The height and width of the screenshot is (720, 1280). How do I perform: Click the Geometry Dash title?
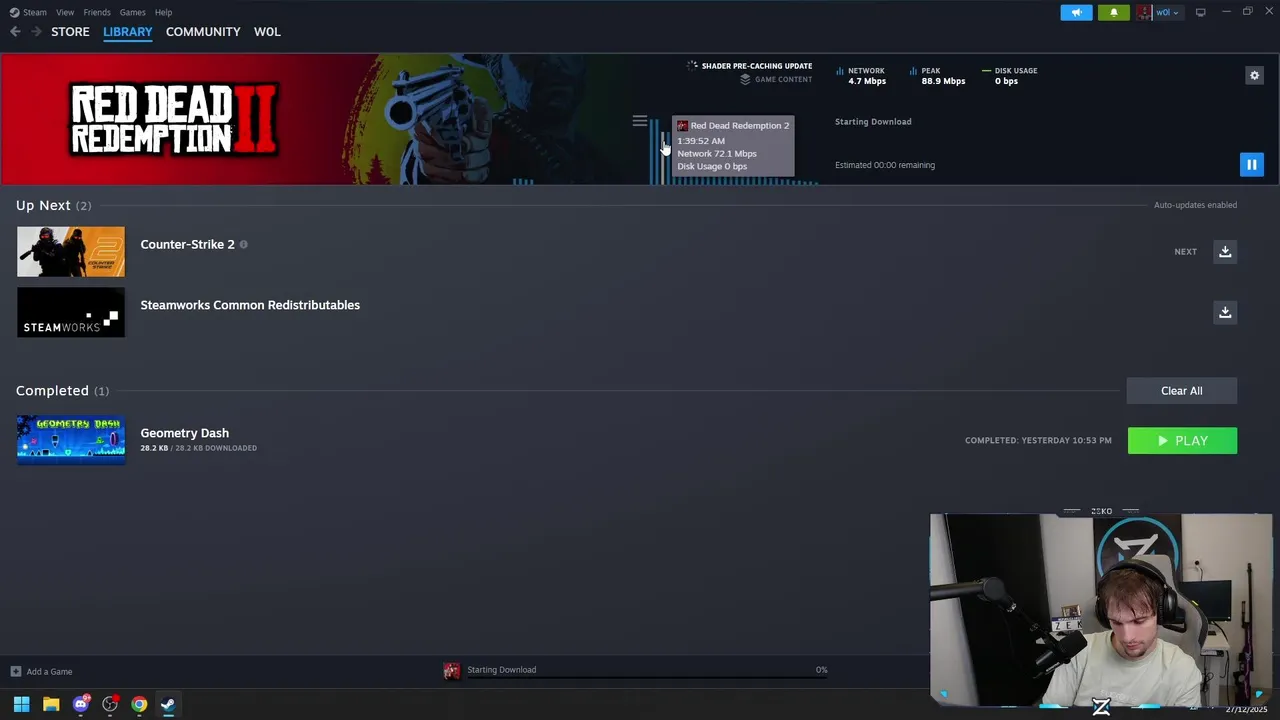[184, 433]
